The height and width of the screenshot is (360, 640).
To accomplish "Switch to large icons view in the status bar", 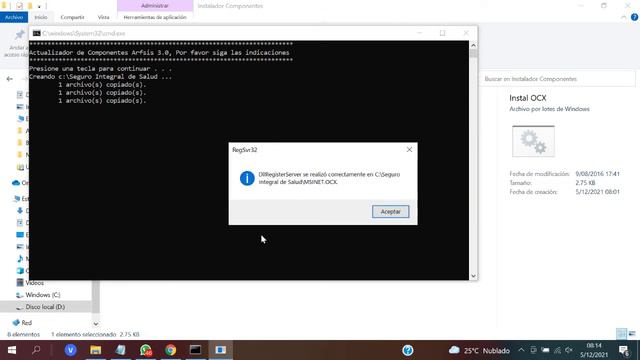I will tap(632, 333).
